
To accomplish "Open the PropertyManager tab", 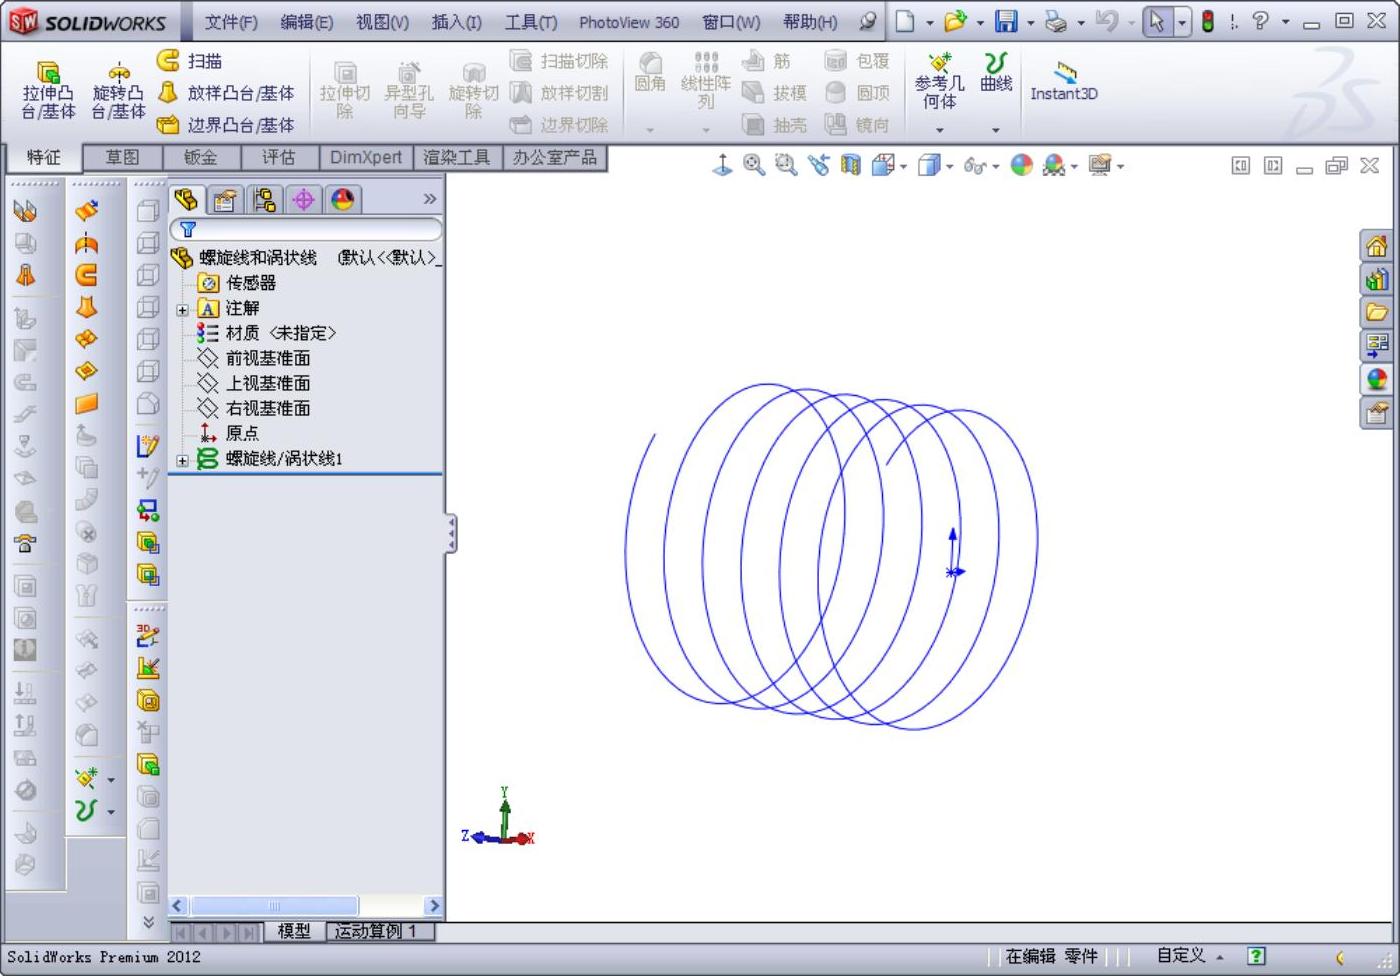I will (x=225, y=200).
